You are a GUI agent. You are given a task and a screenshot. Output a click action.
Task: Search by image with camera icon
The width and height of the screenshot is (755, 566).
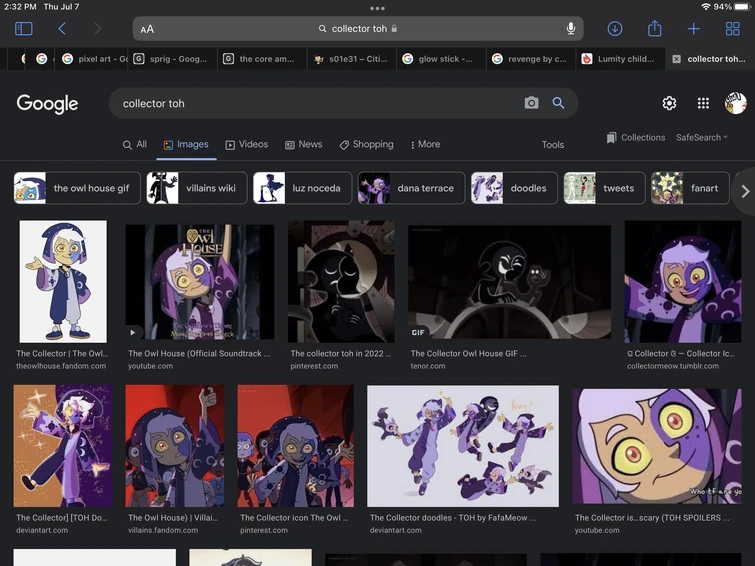point(531,103)
